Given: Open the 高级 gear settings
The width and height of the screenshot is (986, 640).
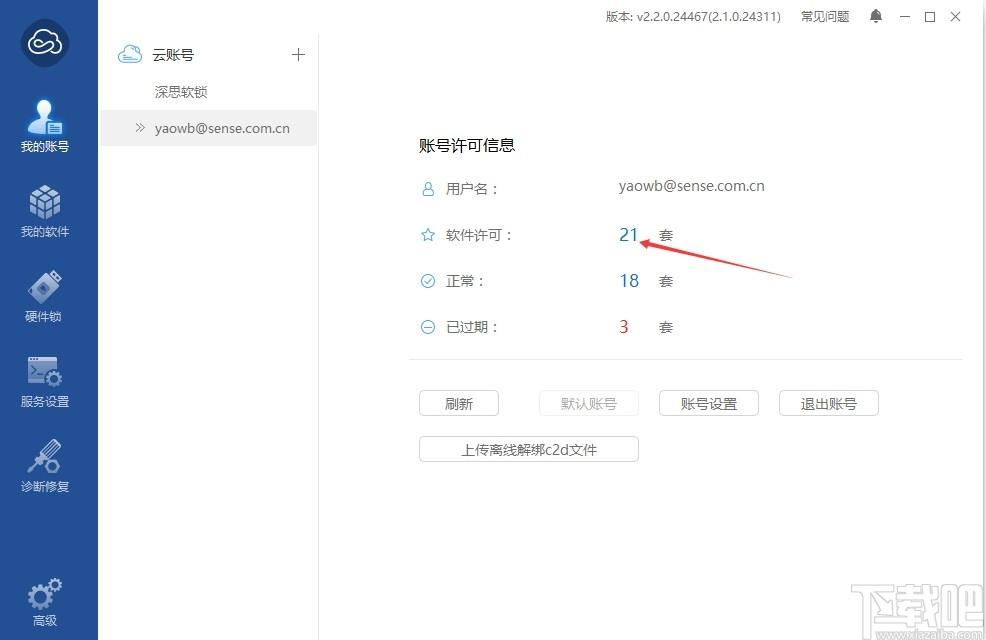Looking at the screenshot, I should coord(45,602).
